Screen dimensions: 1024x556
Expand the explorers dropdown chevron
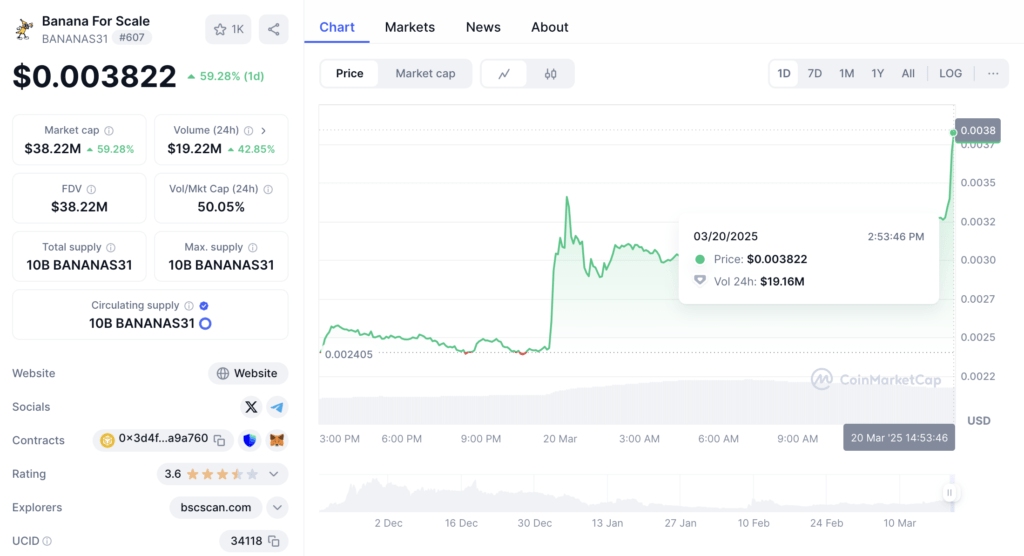point(278,508)
